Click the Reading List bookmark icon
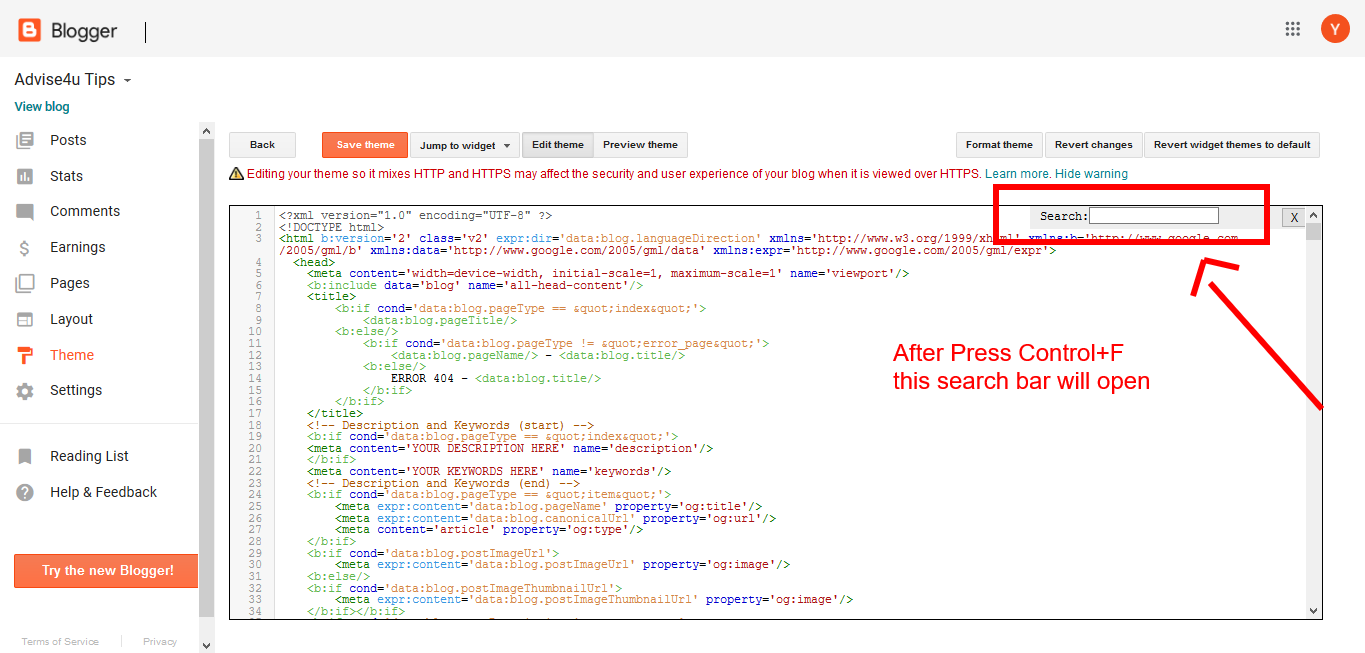This screenshot has height=653, width=1365. click(25, 456)
